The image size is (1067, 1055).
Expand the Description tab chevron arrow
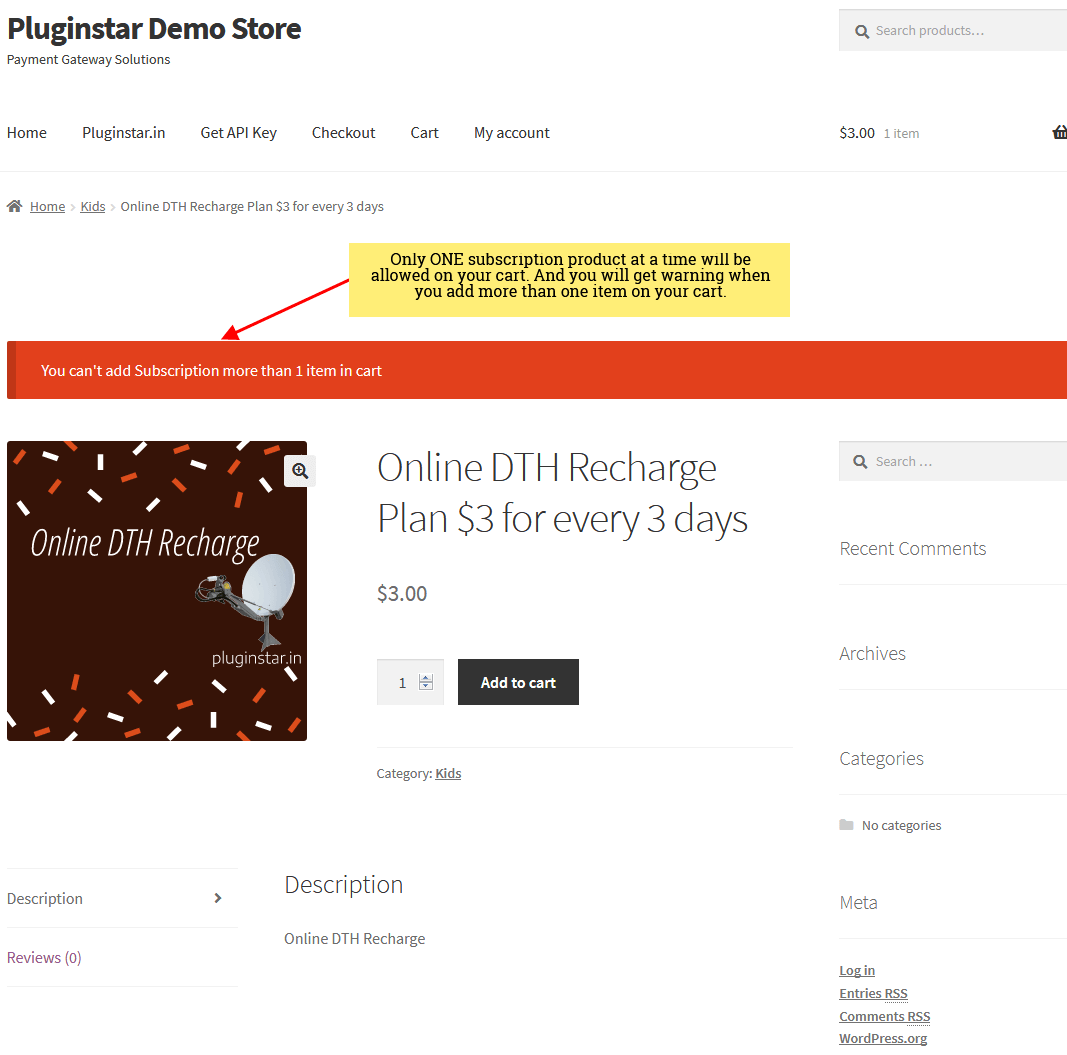pyautogui.click(x=218, y=898)
